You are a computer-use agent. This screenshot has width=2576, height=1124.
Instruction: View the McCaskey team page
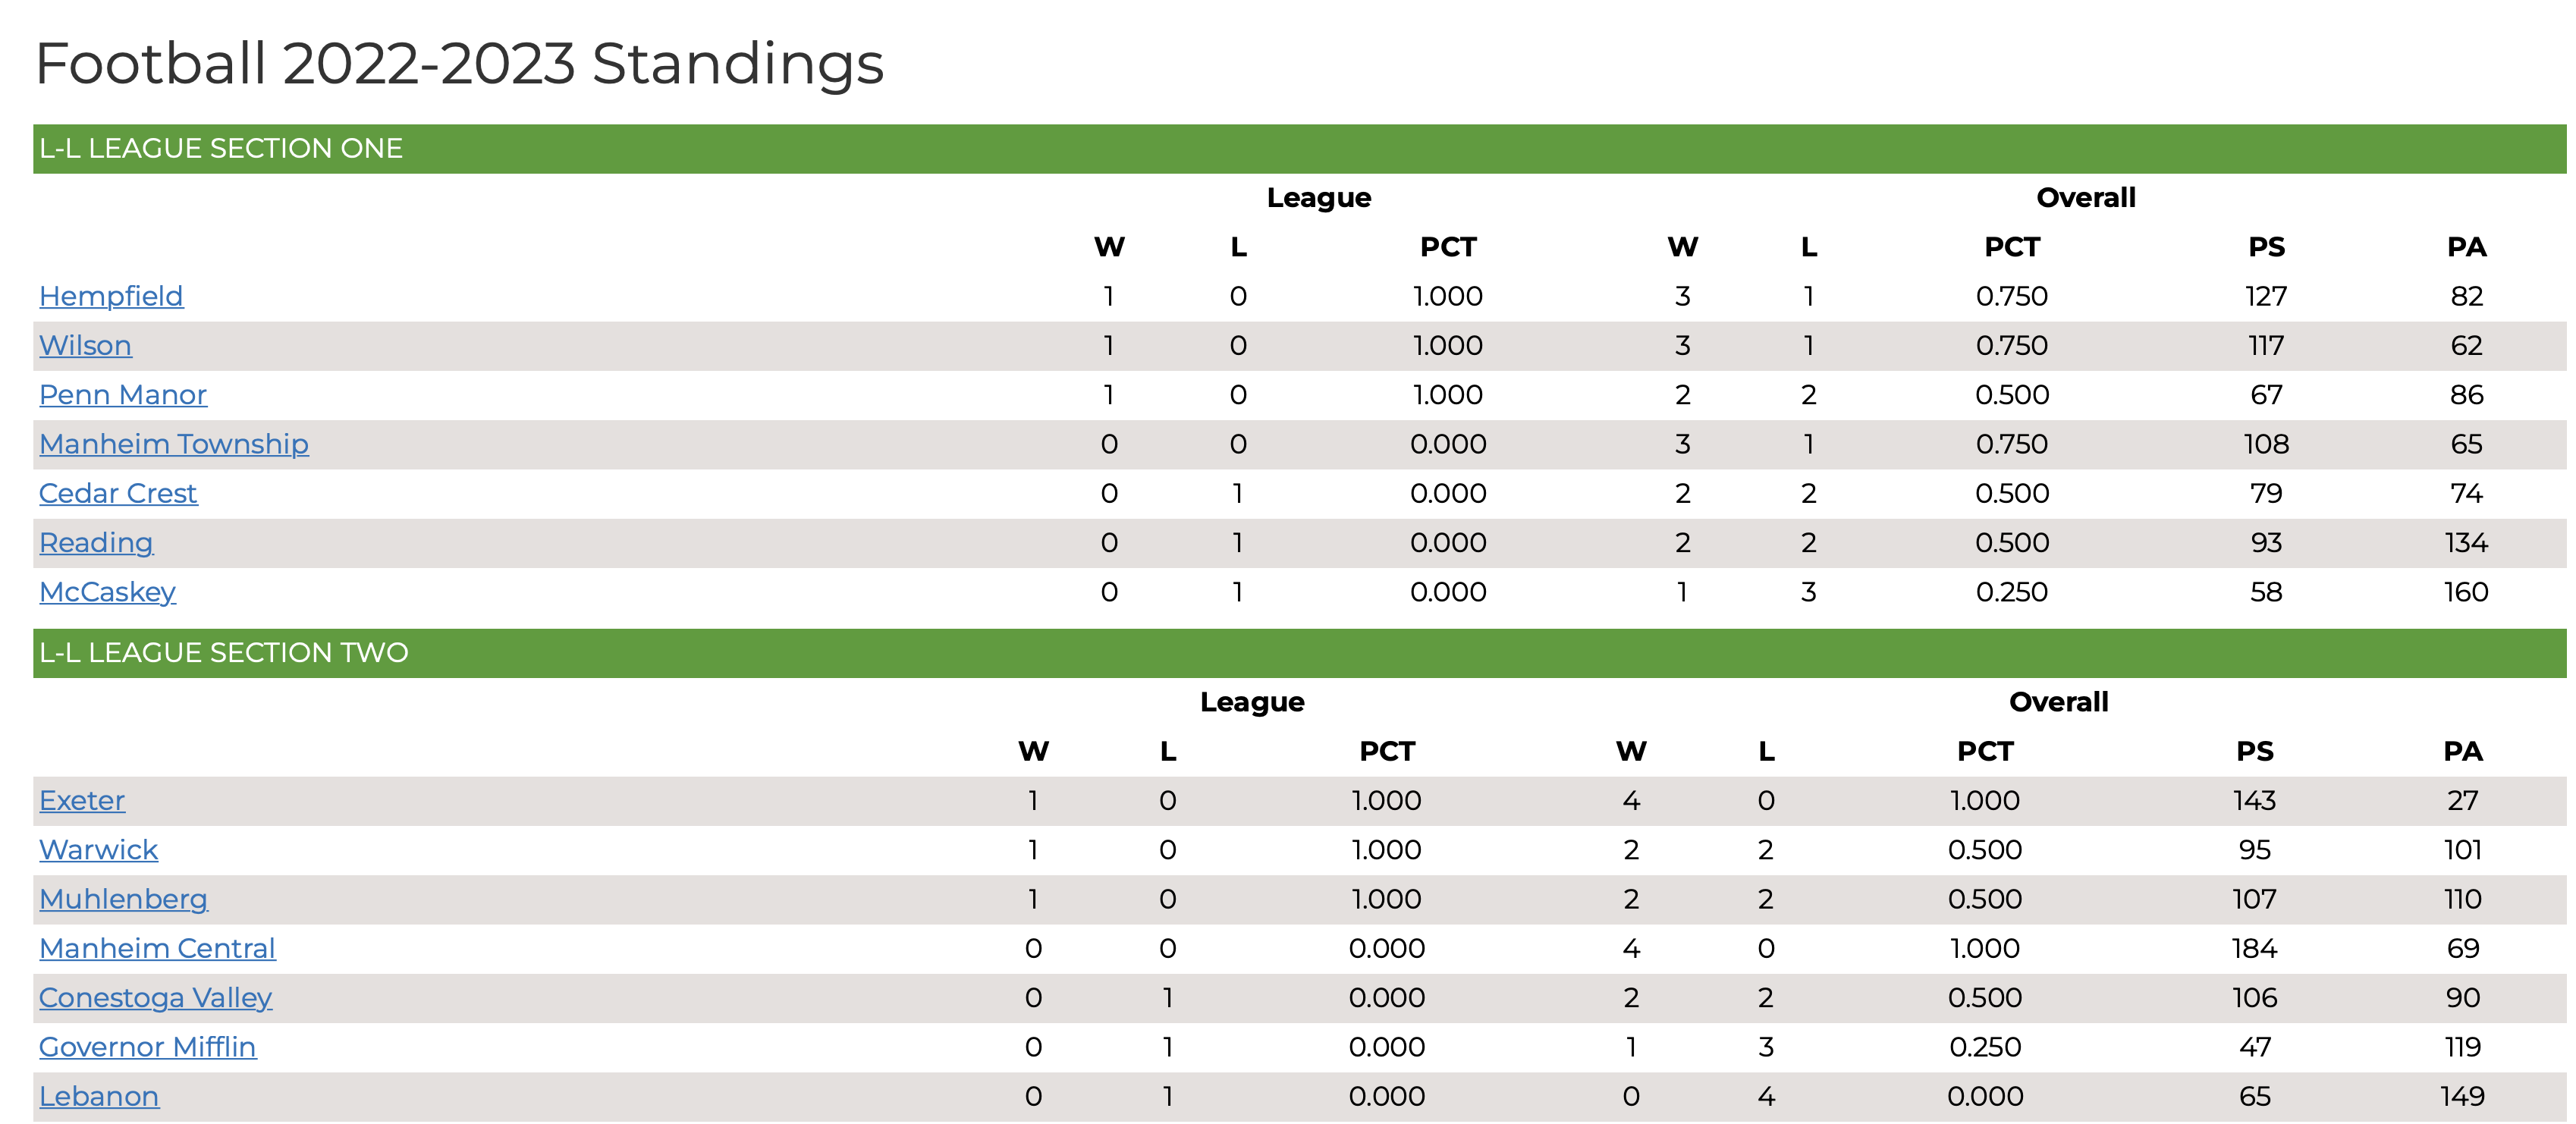pyautogui.click(x=107, y=591)
